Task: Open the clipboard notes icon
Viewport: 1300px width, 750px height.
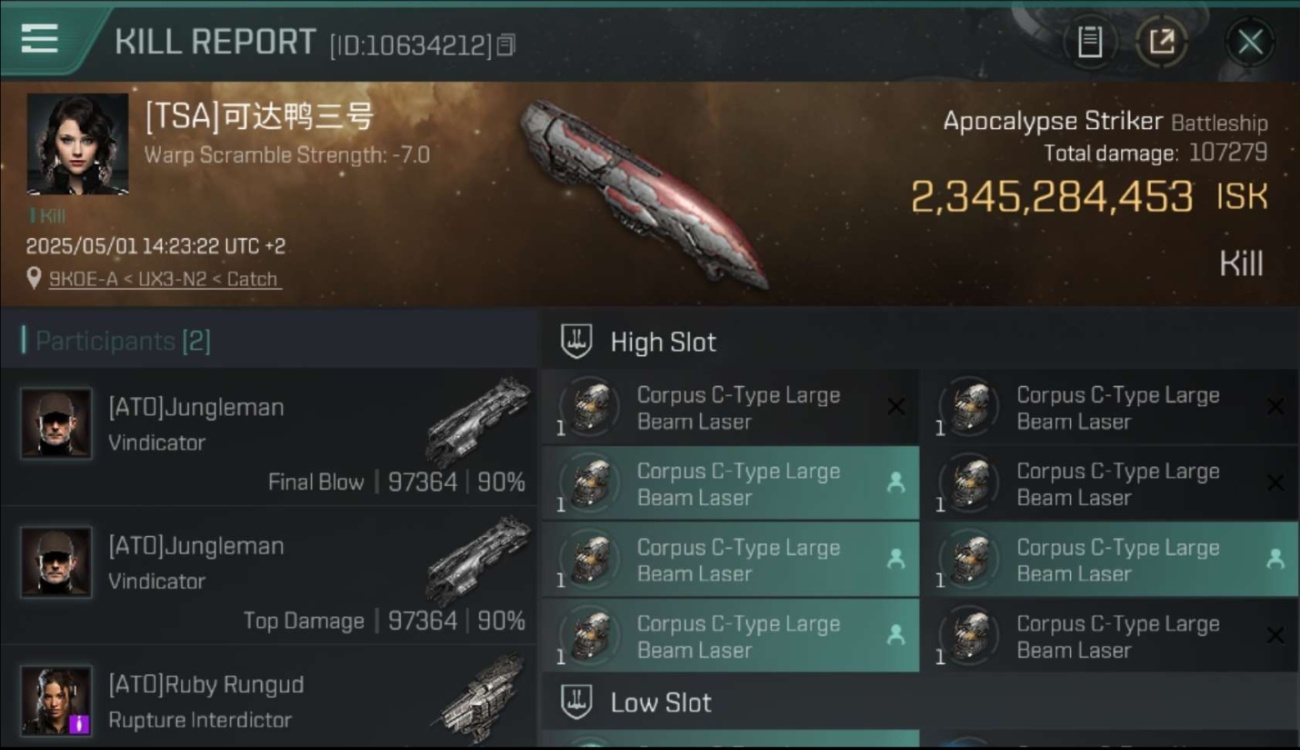Action: [x=1089, y=42]
